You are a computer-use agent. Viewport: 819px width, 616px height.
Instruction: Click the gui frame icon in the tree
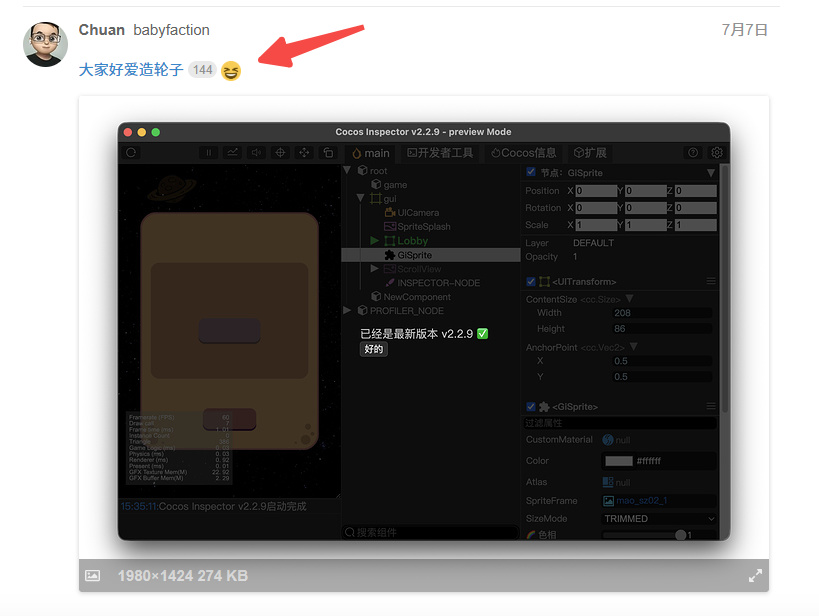tap(376, 199)
